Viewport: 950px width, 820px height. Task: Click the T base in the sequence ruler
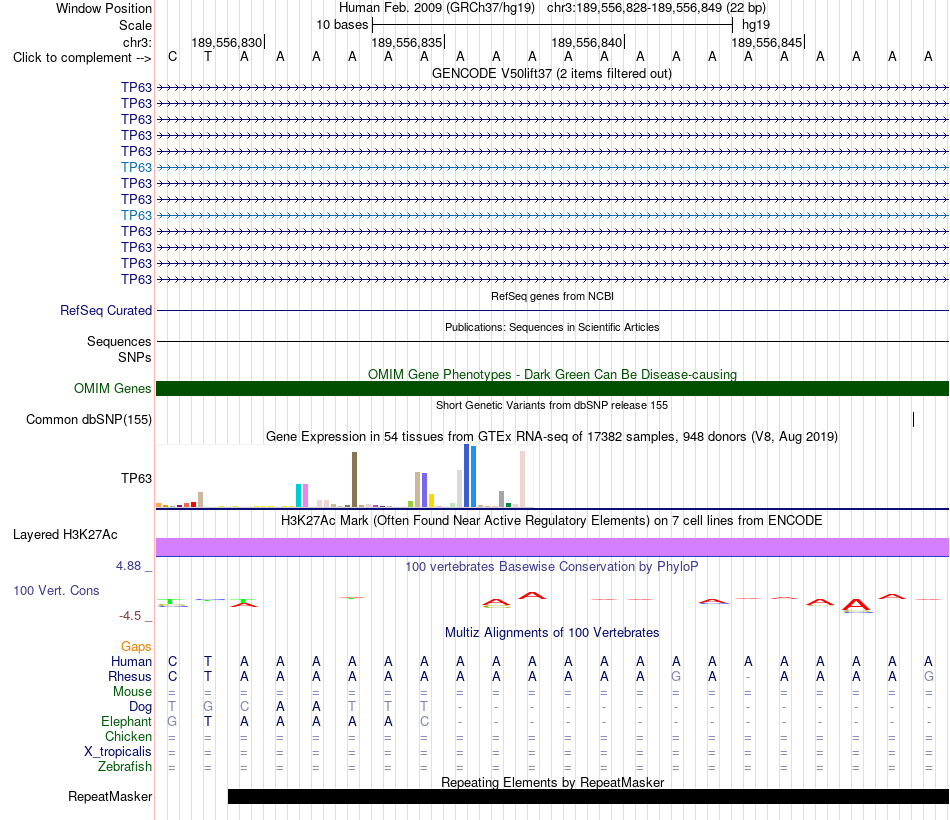208,57
